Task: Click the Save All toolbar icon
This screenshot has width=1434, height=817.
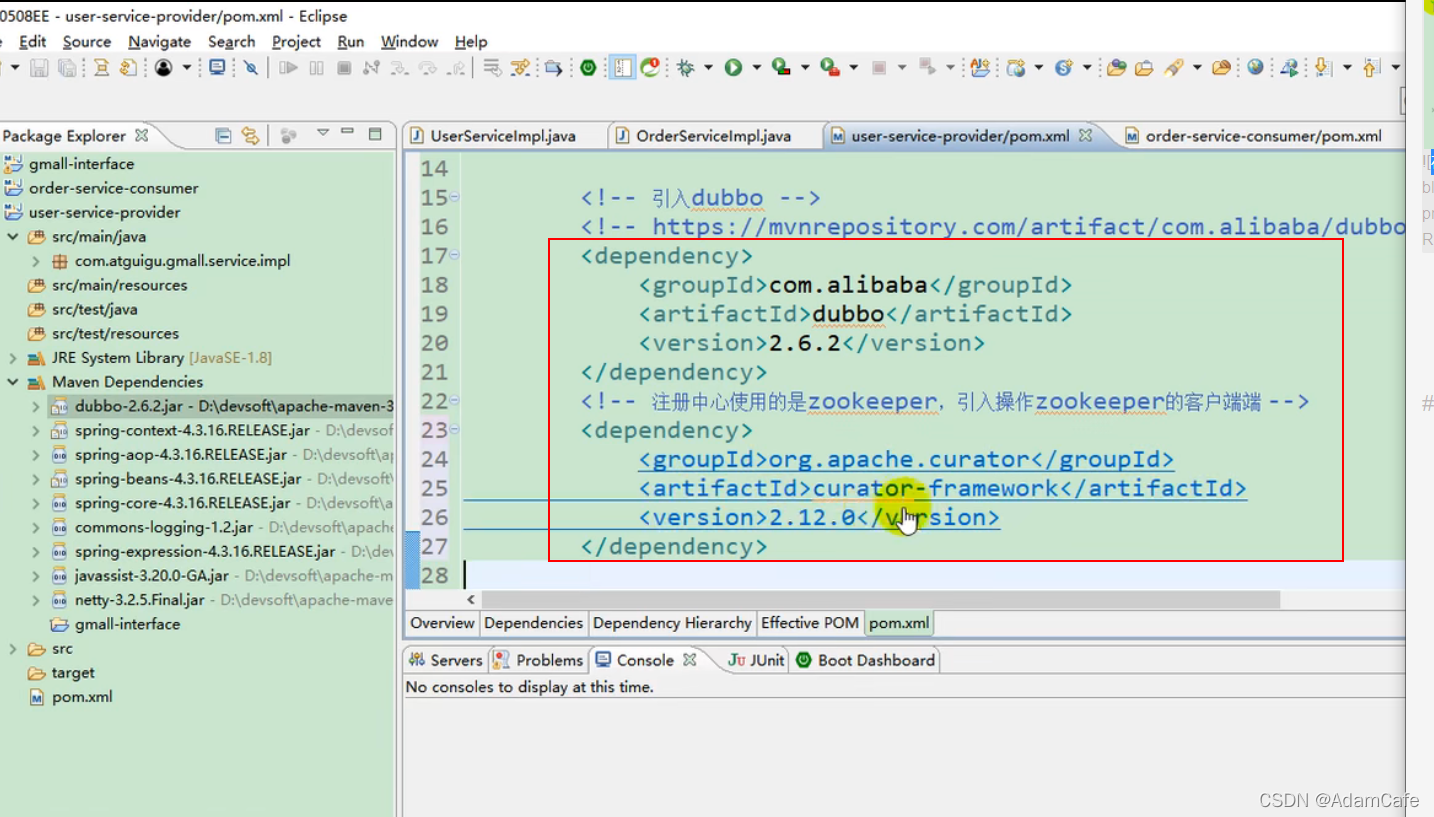Action: 67,68
